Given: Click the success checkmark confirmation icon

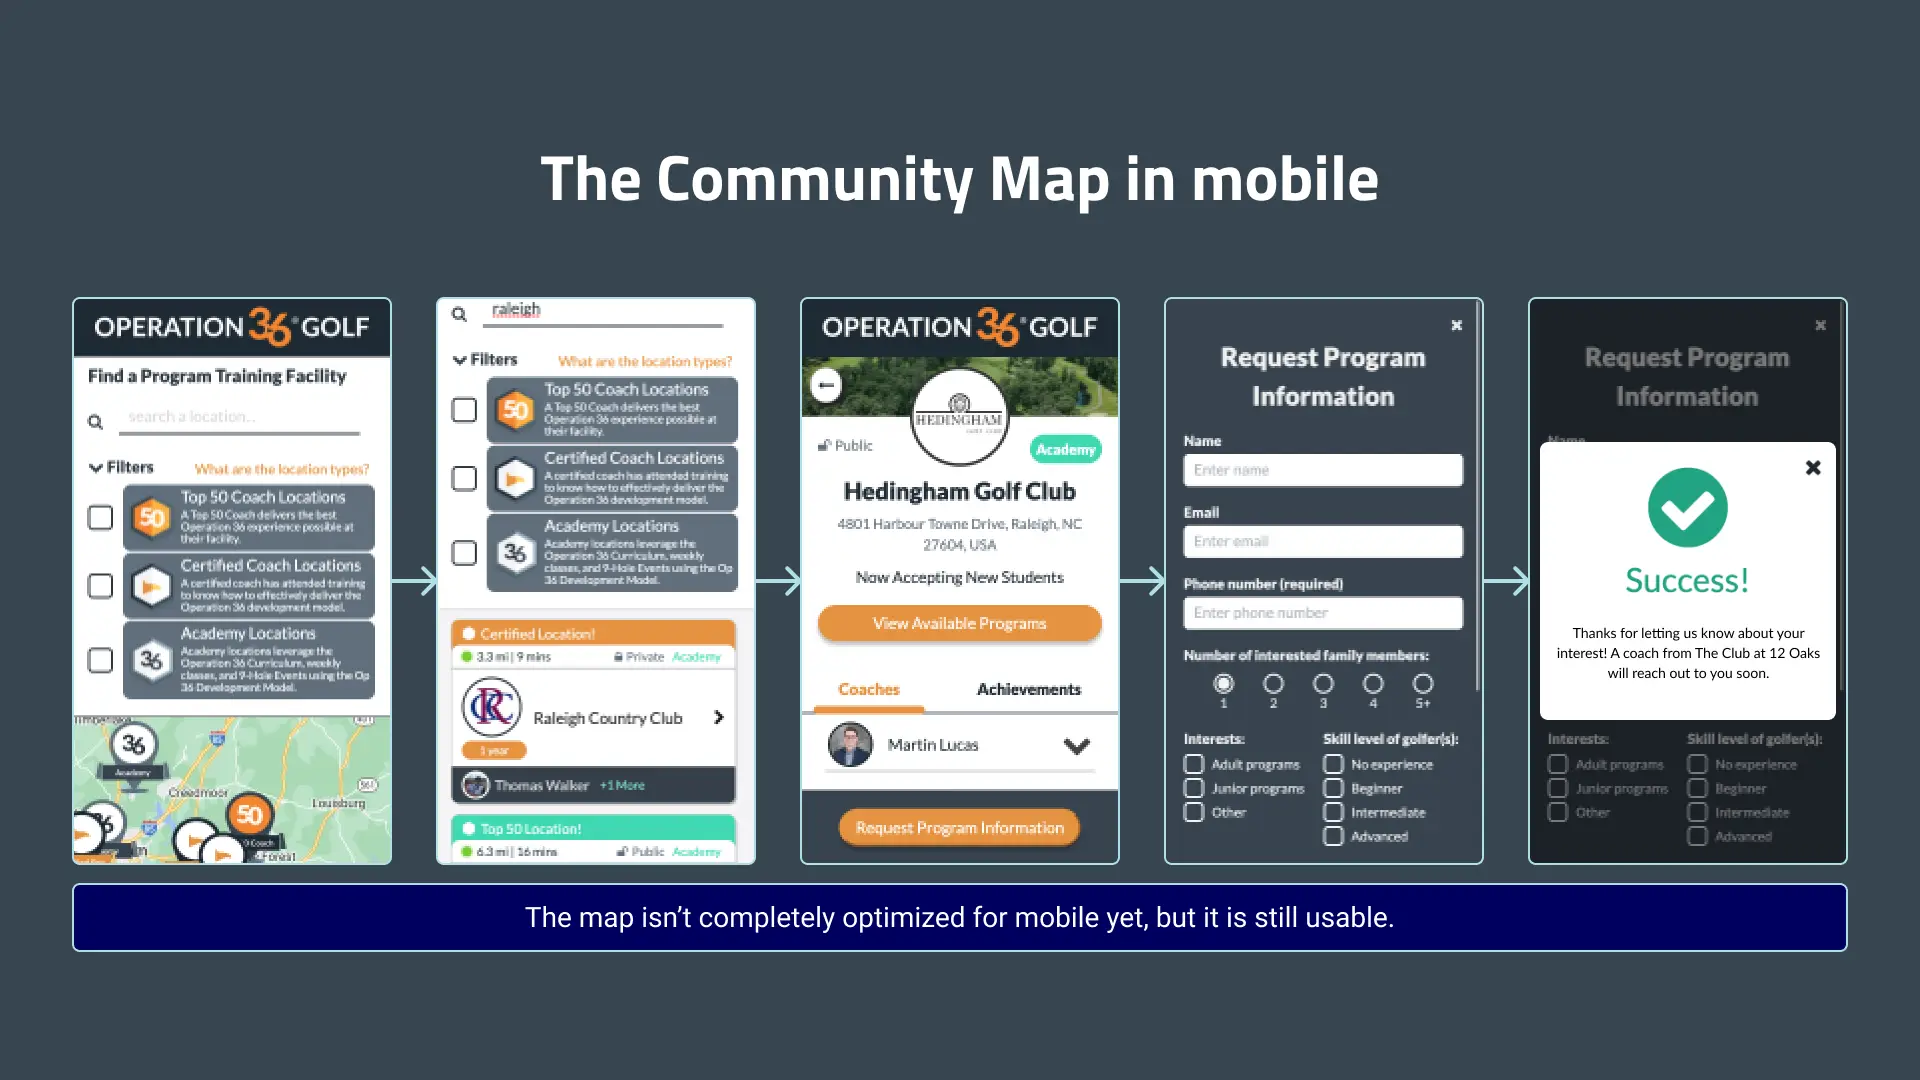Looking at the screenshot, I should (1688, 508).
